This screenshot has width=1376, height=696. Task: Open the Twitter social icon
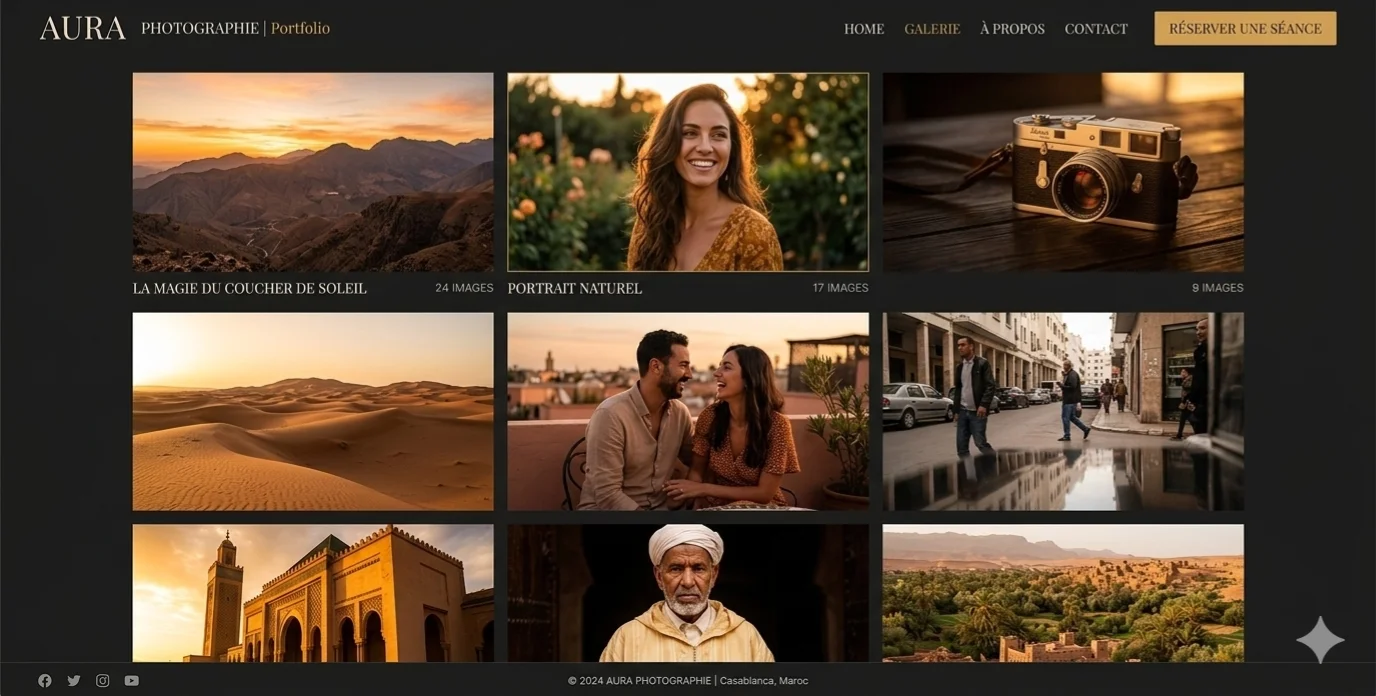73,681
